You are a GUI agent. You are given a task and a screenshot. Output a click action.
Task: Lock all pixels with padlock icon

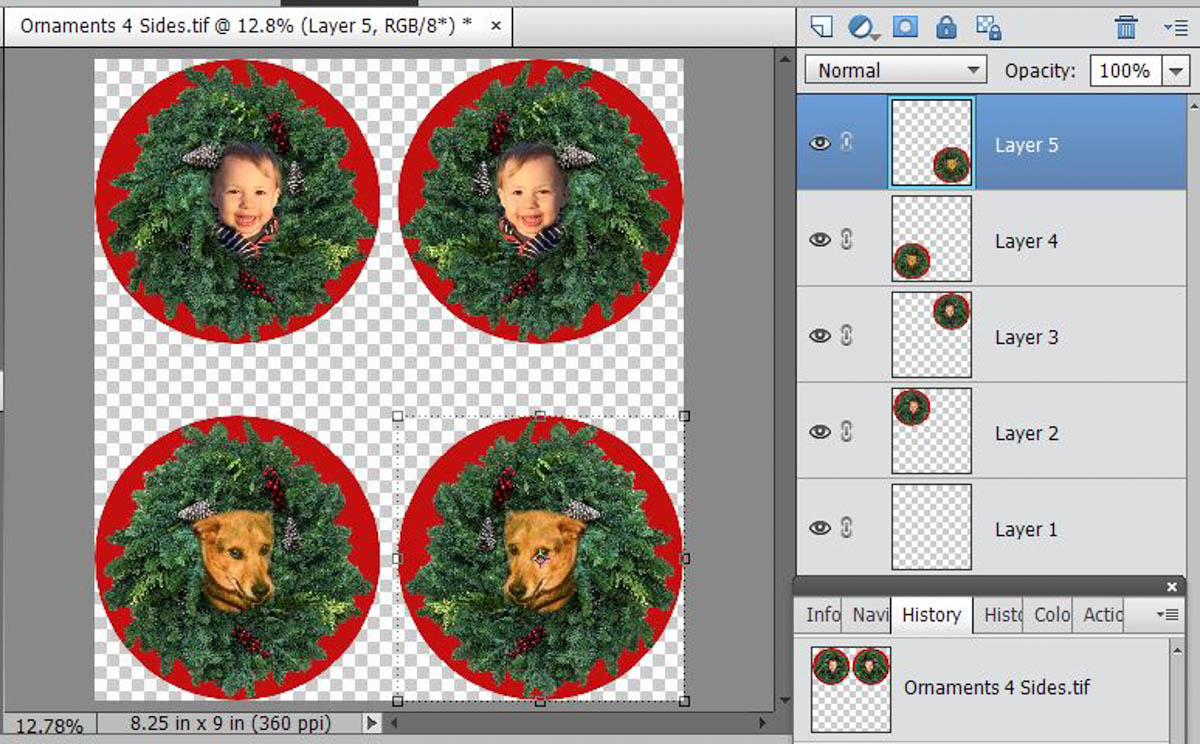pos(948,26)
